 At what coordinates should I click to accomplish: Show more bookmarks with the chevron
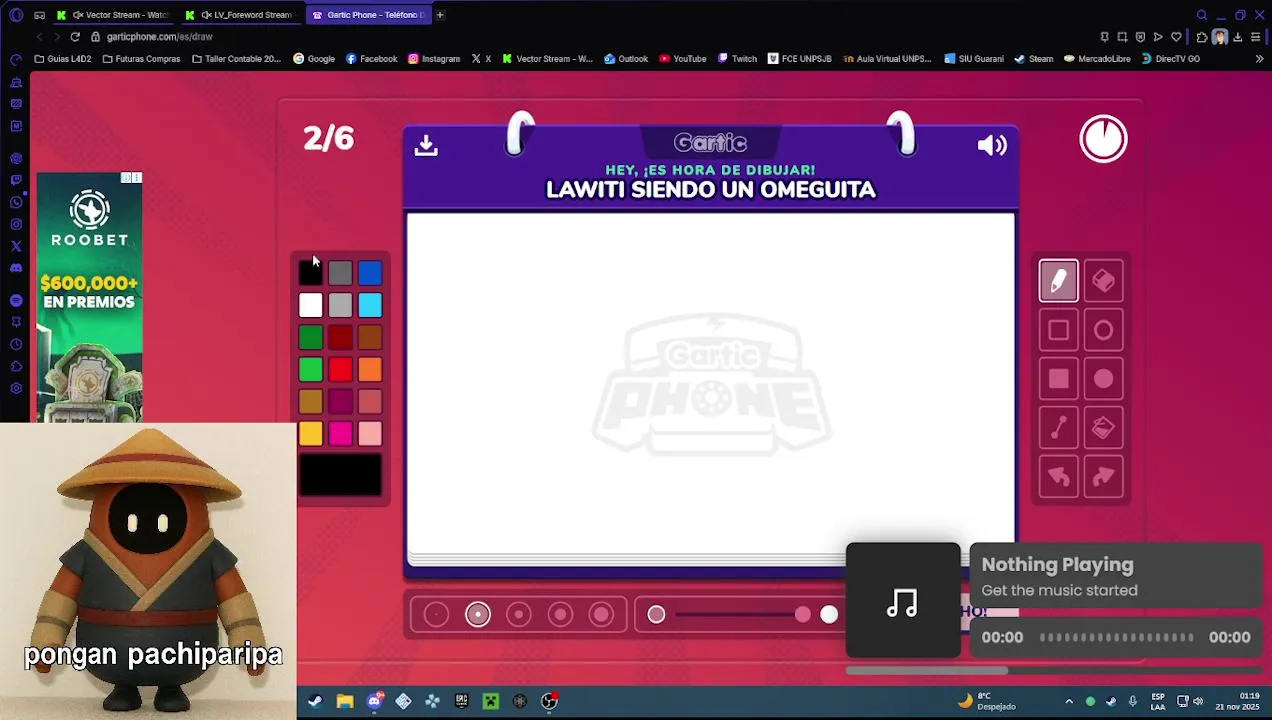pyautogui.click(x=1258, y=59)
